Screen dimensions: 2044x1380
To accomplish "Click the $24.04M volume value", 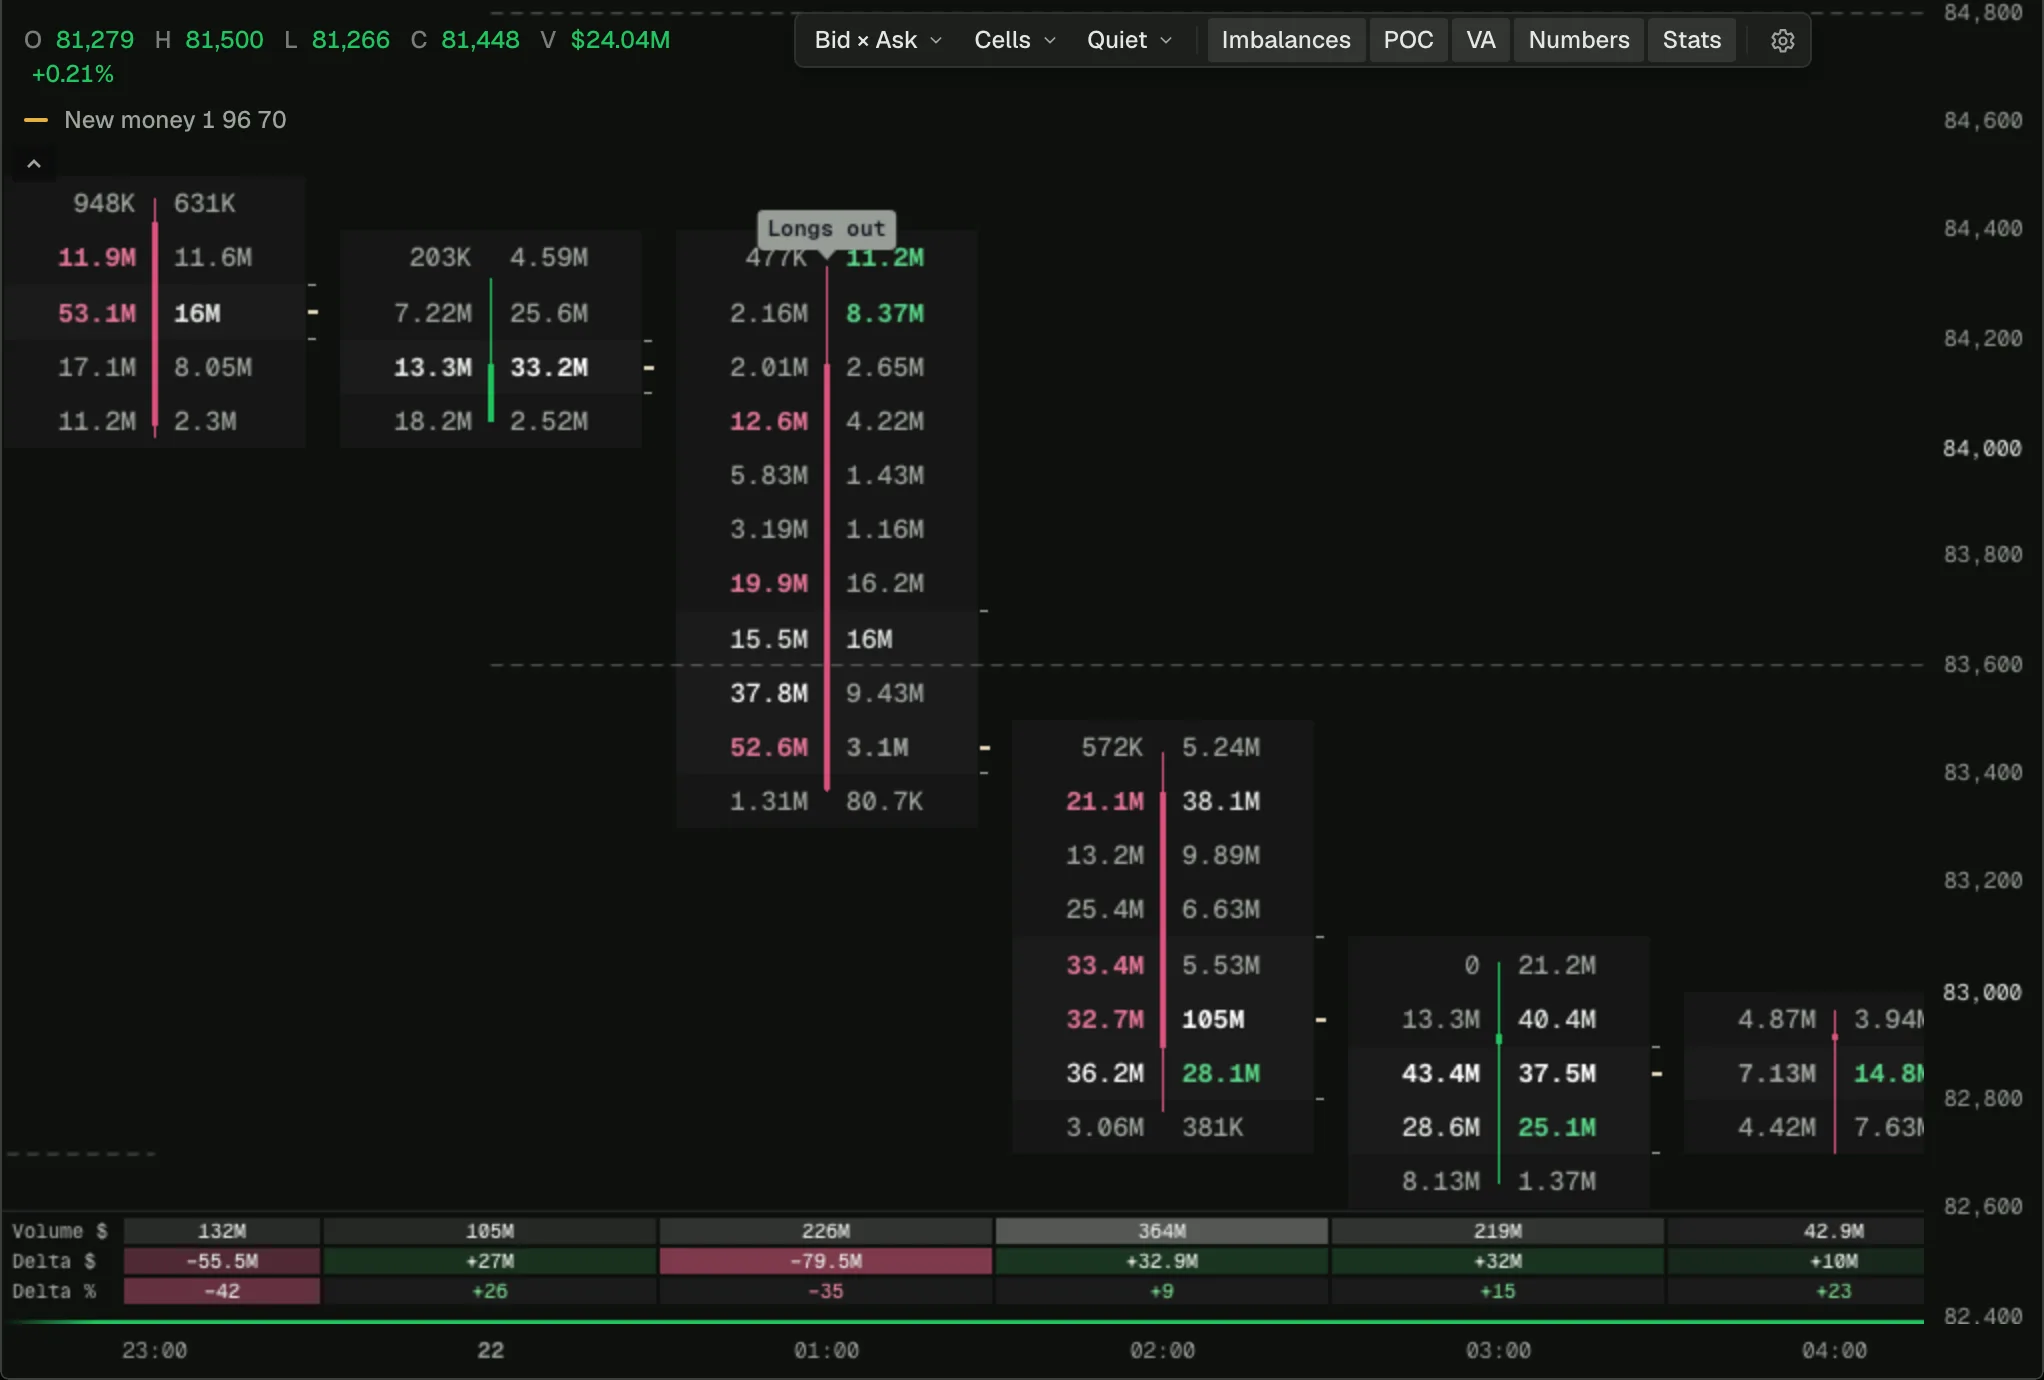I will pos(620,40).
